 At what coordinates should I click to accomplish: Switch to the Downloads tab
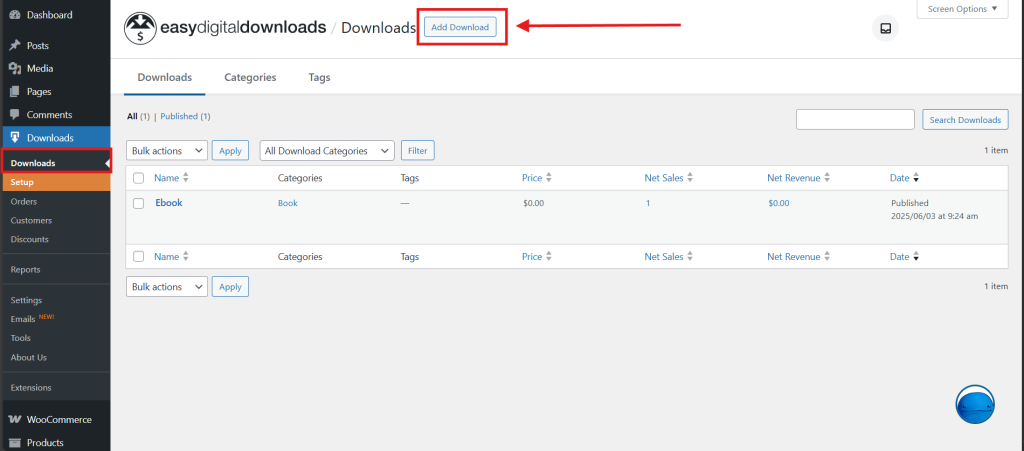(x=165, y=77)
